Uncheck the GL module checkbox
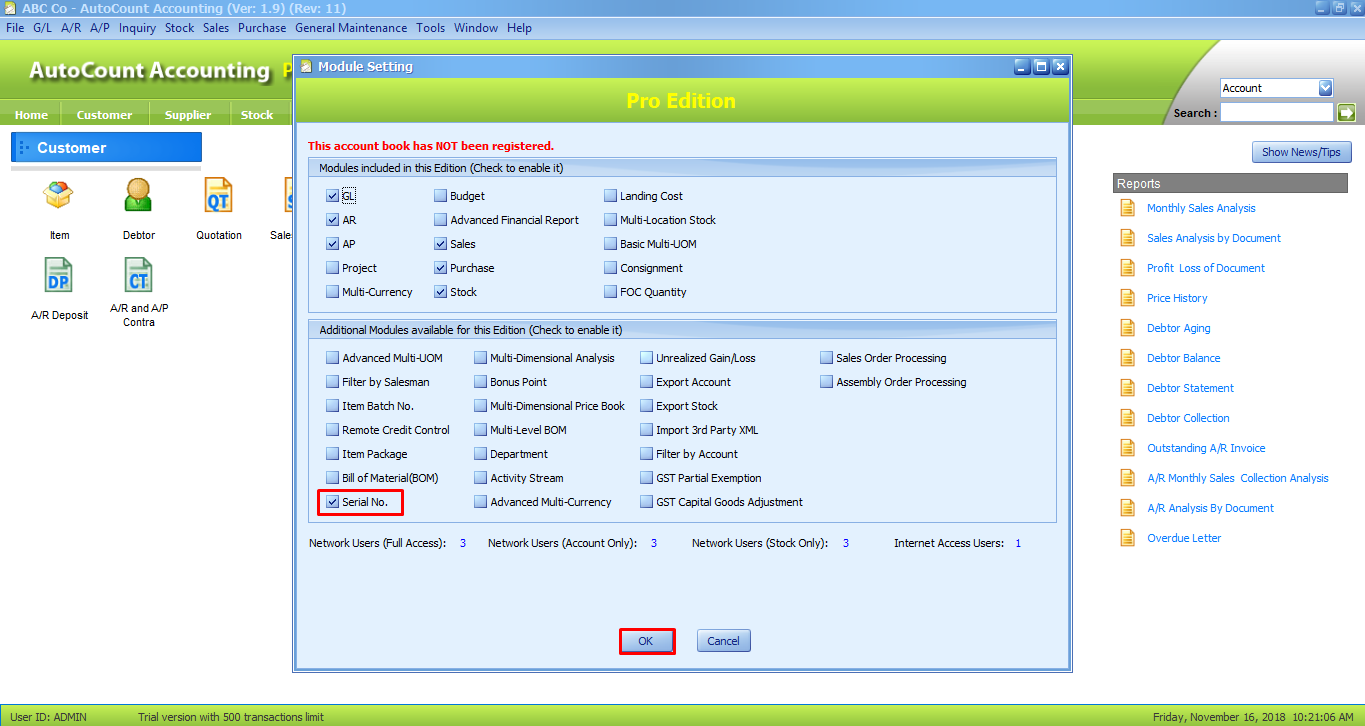This screenshot has width=1365, height=726. (x=333, y=196)
